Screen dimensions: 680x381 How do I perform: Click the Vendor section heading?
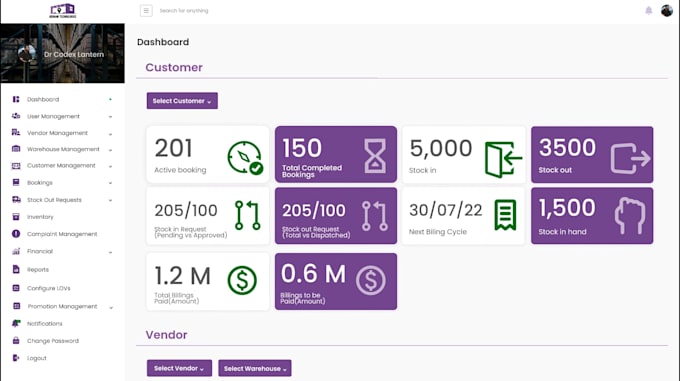pyautogui.click(x=167, y=335)
